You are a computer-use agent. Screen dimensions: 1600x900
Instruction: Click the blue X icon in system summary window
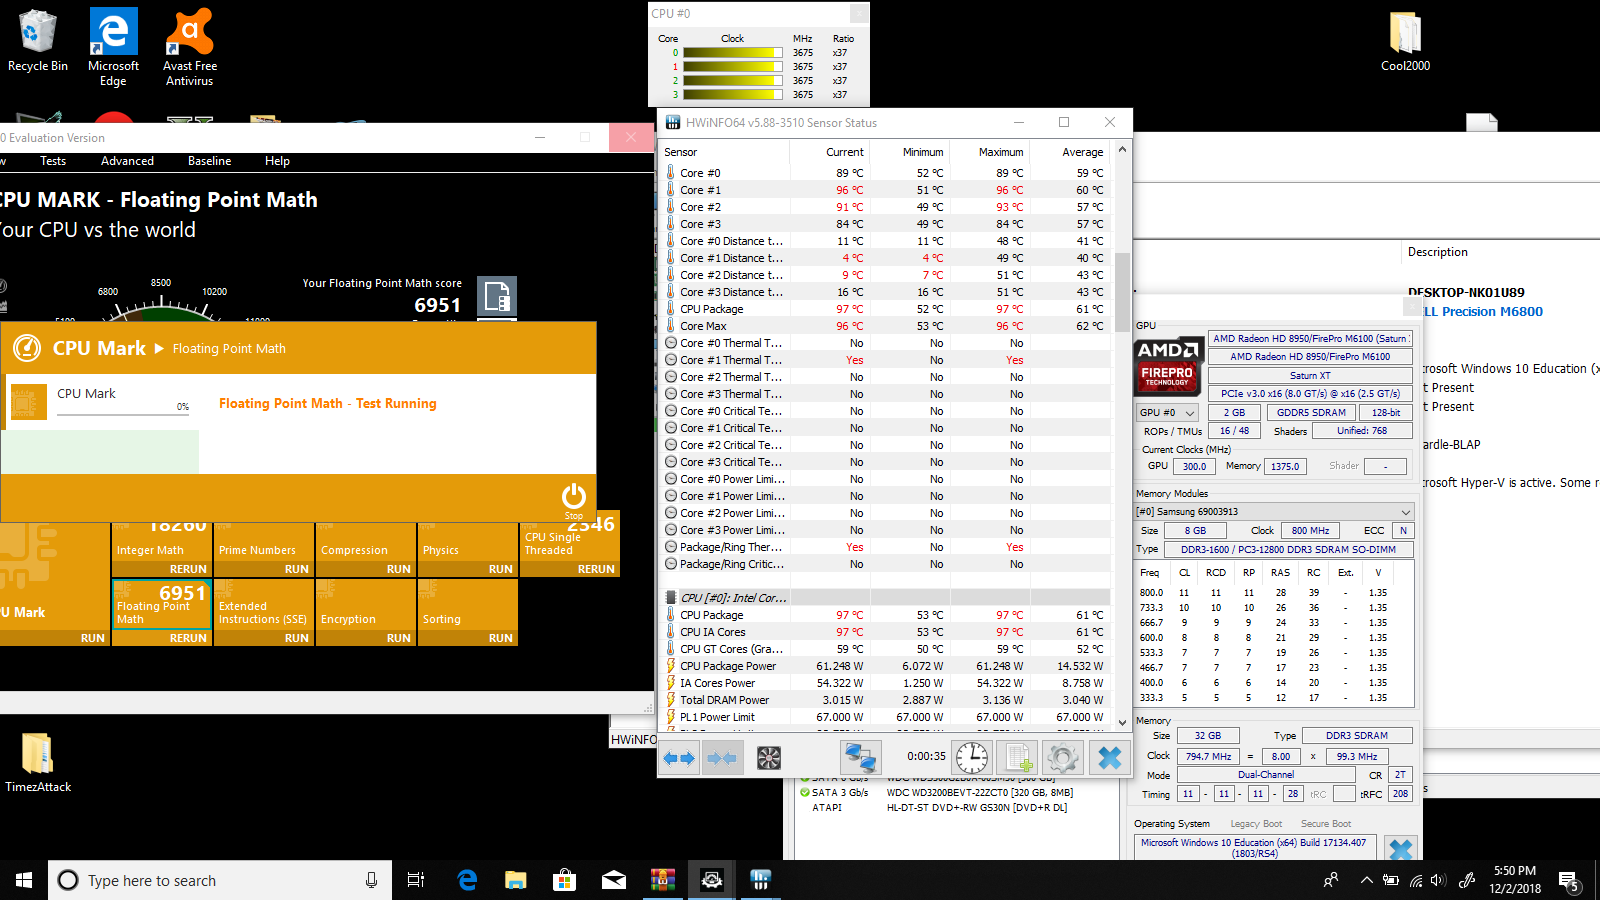pyautogui.click(x=1401, y=849)
